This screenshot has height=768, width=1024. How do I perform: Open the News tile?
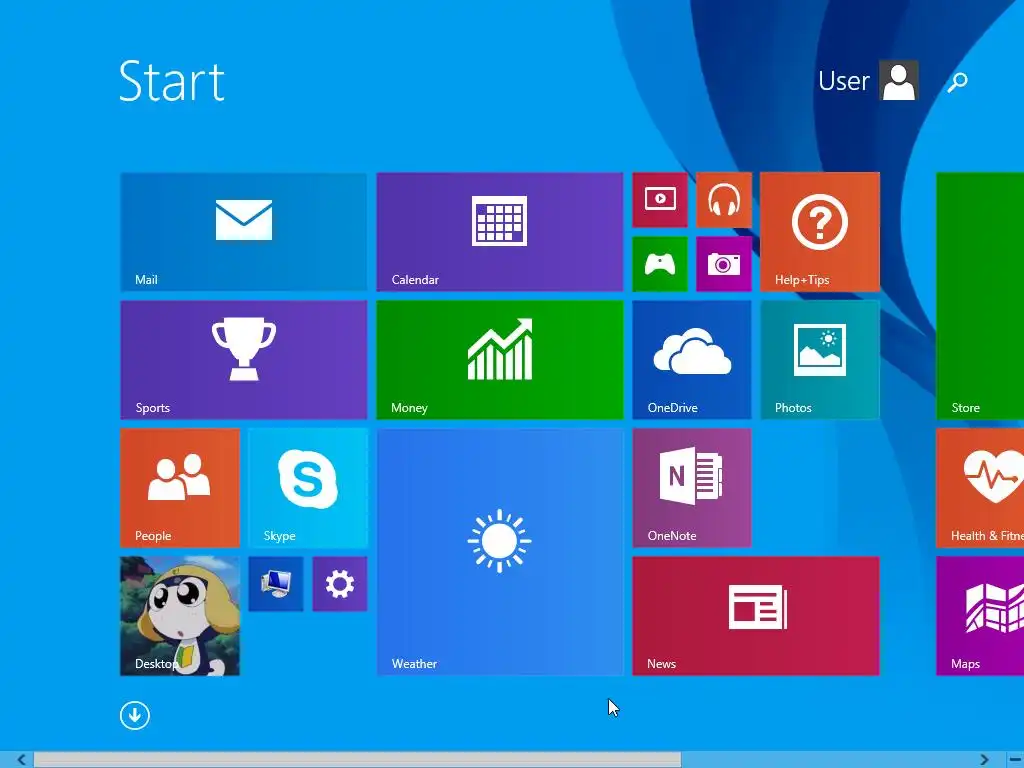[756, 616]
